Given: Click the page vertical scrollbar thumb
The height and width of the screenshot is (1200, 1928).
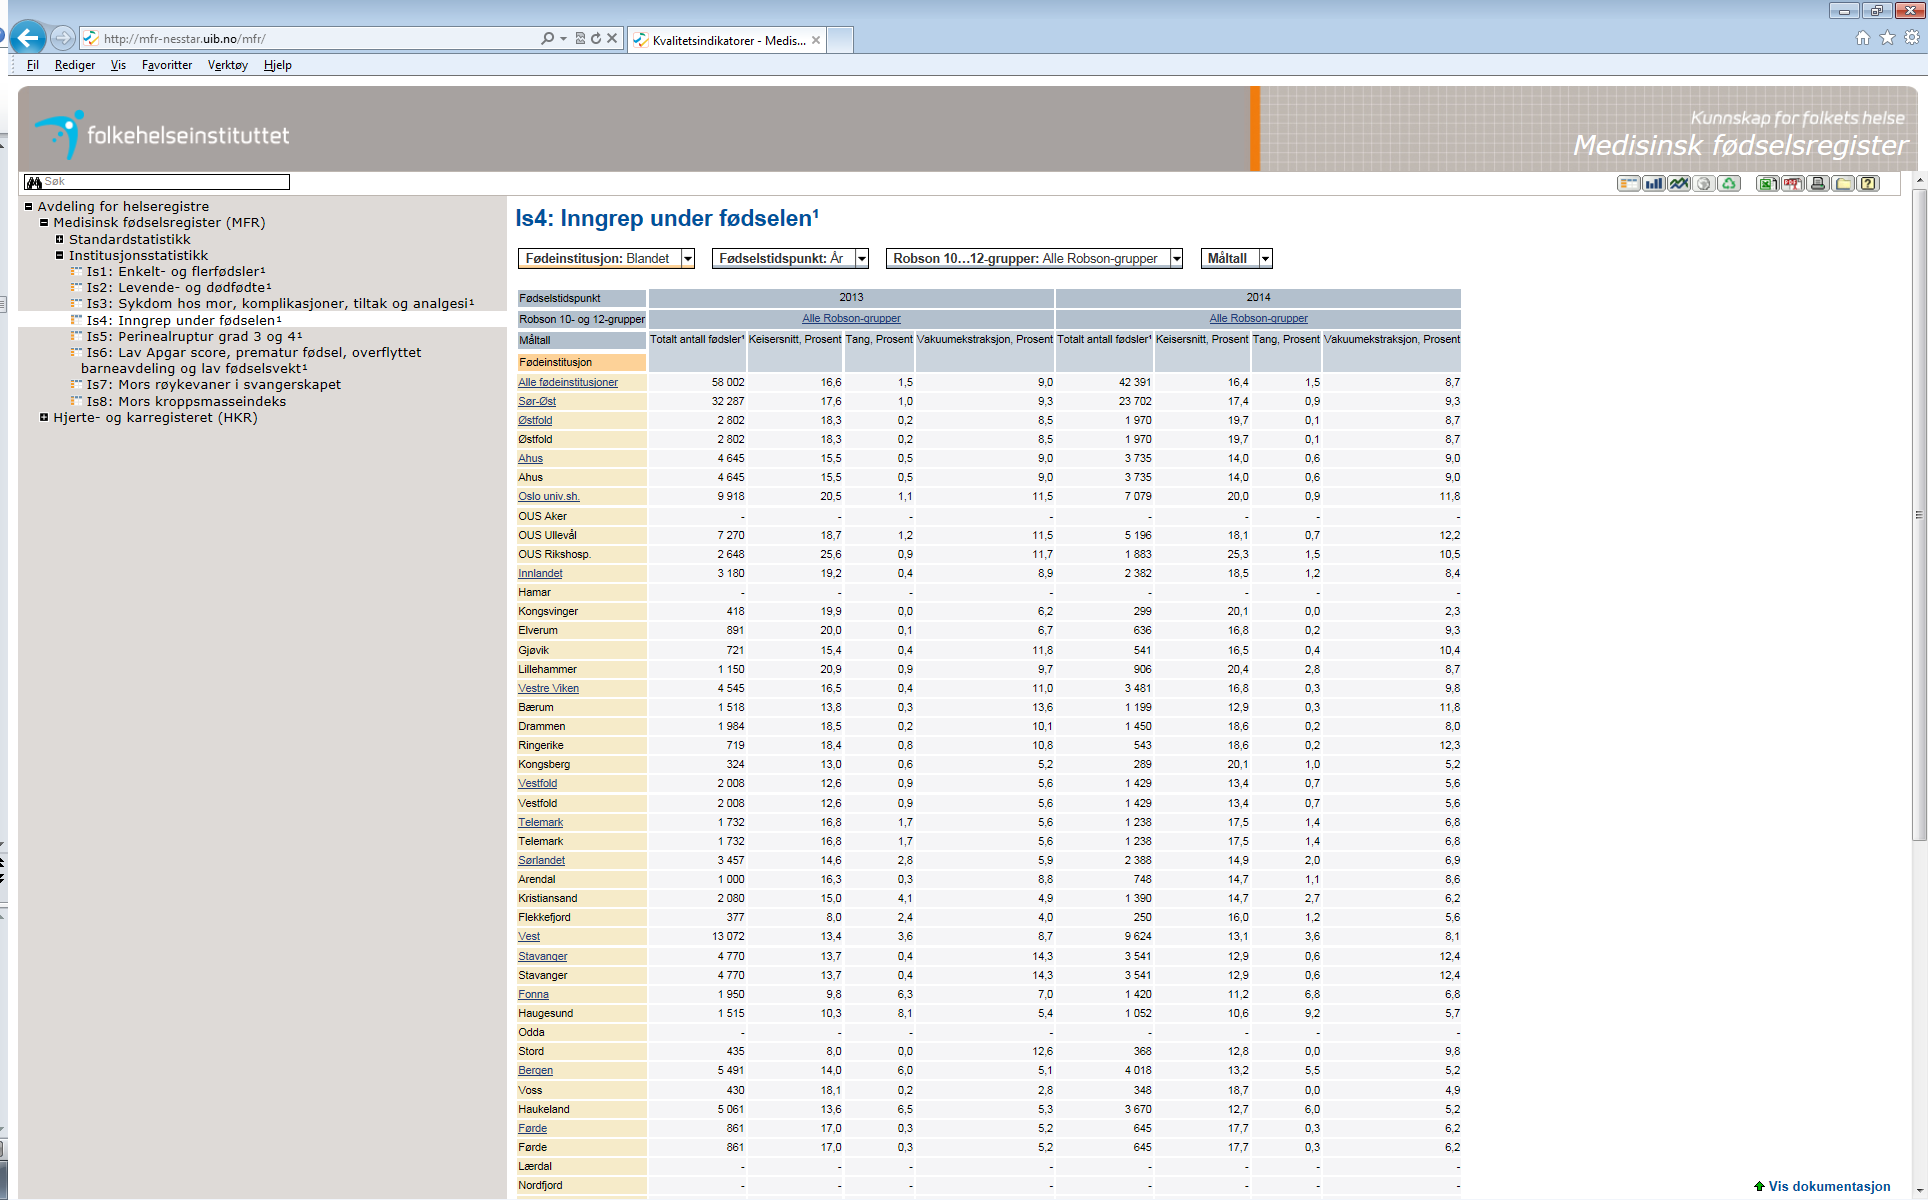Looking at the screenshot, I should tap(1919, 515).
